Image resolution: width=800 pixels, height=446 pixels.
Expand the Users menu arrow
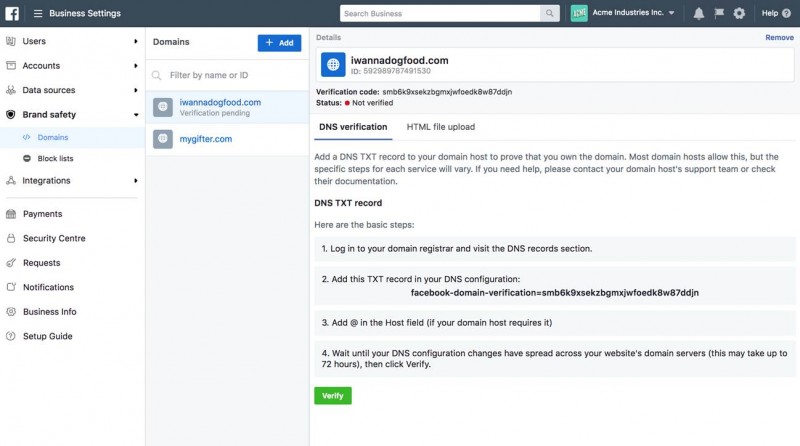click(136, 41)
